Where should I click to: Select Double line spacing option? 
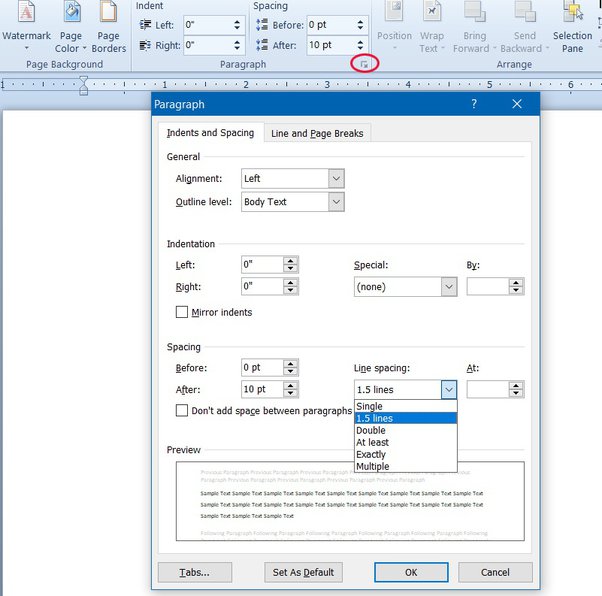[x=406, y=430]
